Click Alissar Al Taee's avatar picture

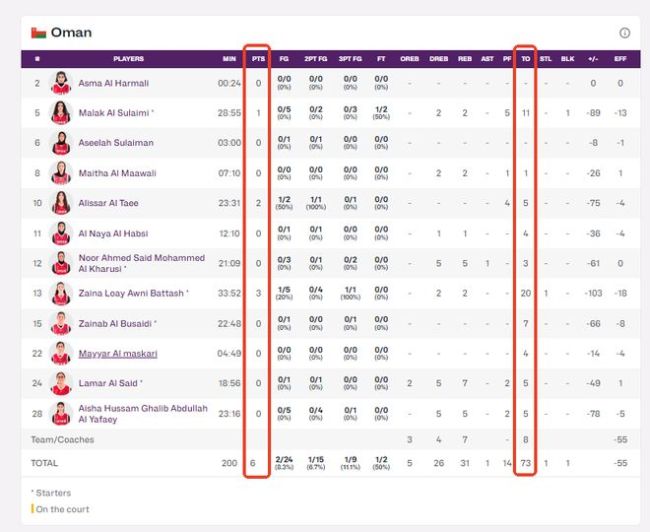[61, 203]
